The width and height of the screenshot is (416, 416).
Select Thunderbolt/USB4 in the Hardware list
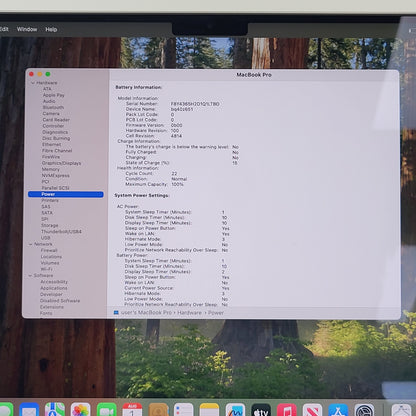point(61,231)
